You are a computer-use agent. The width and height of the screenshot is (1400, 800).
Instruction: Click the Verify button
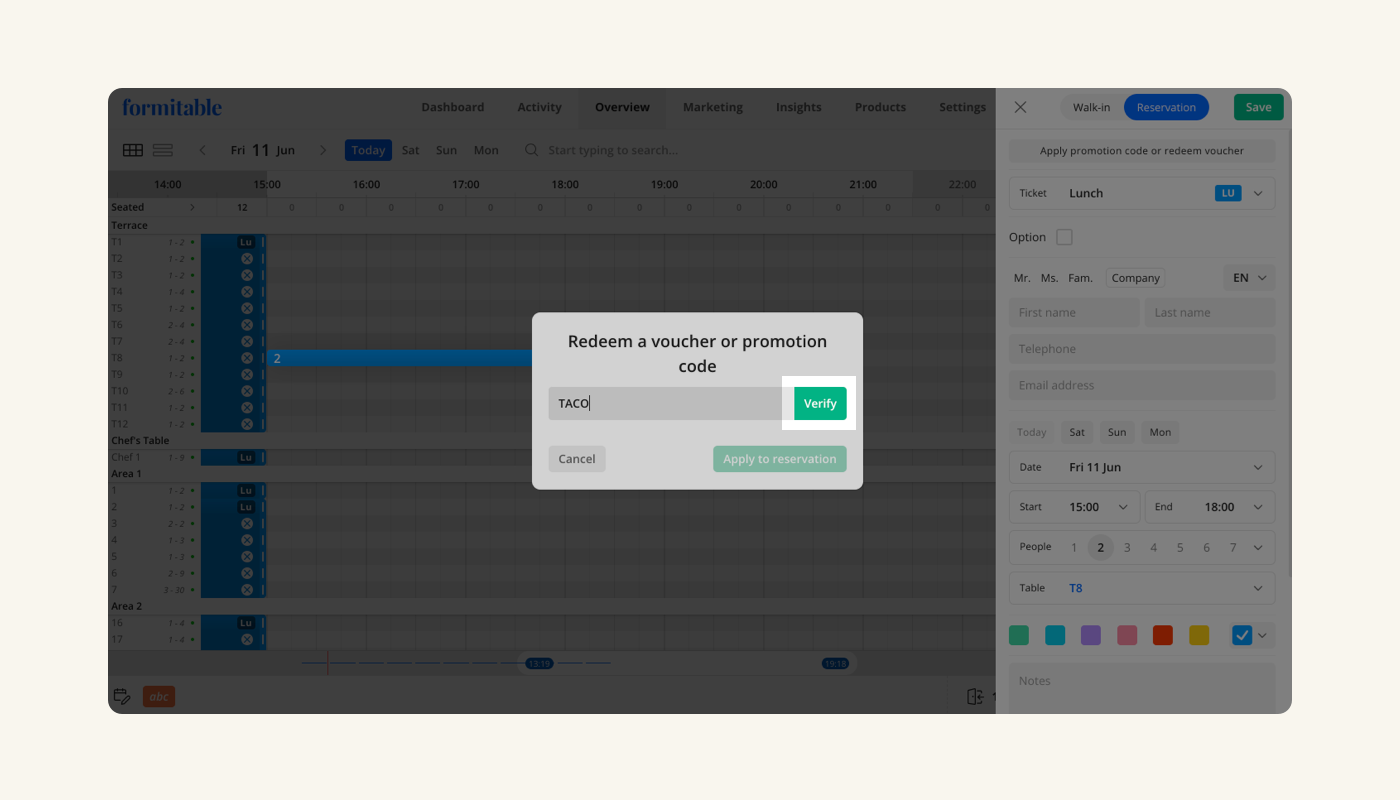pos(820,403)
